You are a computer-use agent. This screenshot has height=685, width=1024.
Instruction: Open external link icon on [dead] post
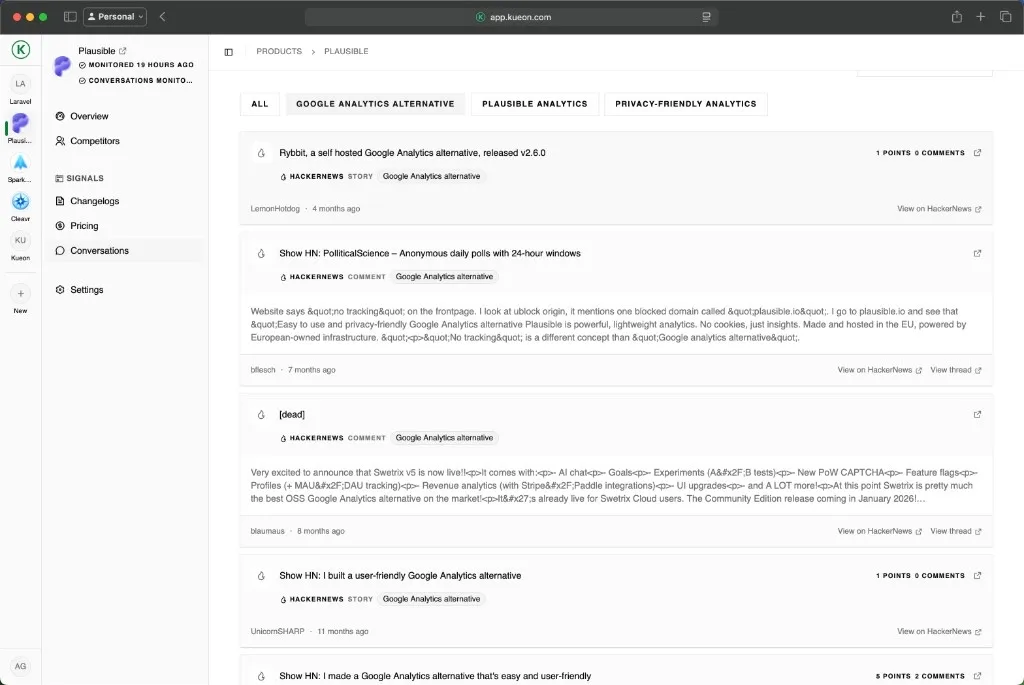tap(978, 415)
